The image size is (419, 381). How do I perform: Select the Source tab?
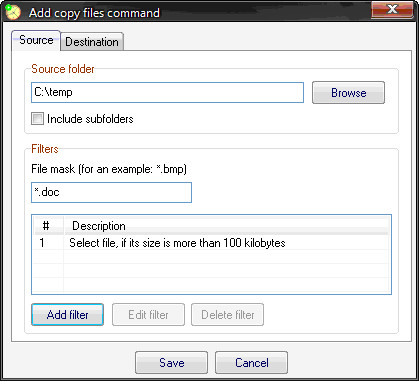point(36,40)
